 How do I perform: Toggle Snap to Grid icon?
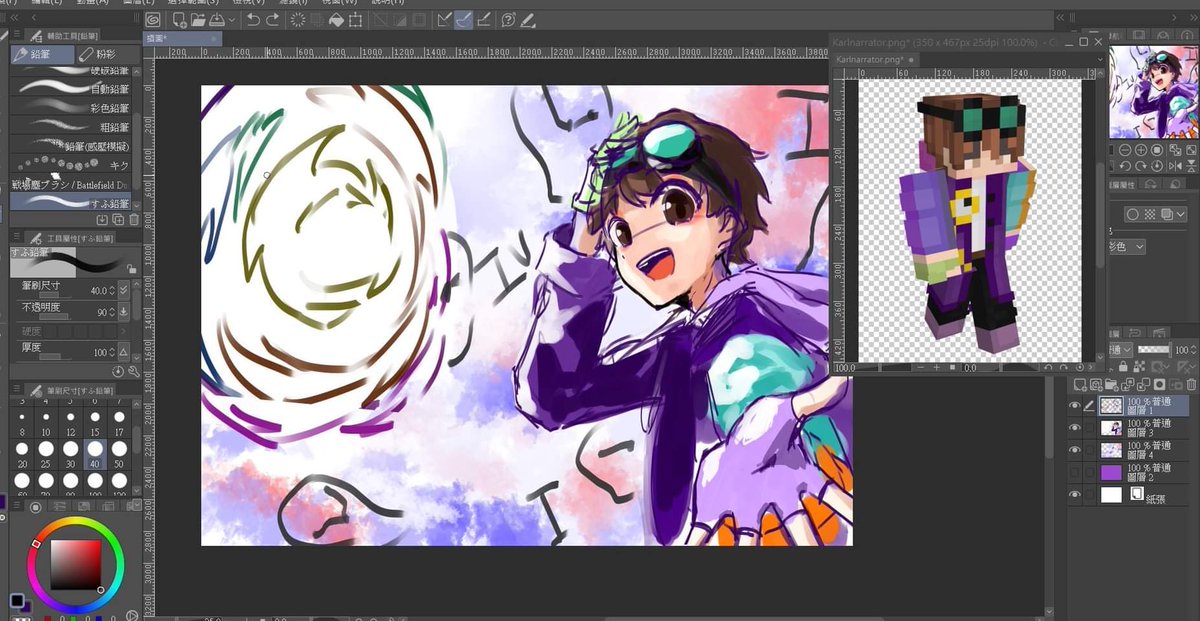click(483, 19)
